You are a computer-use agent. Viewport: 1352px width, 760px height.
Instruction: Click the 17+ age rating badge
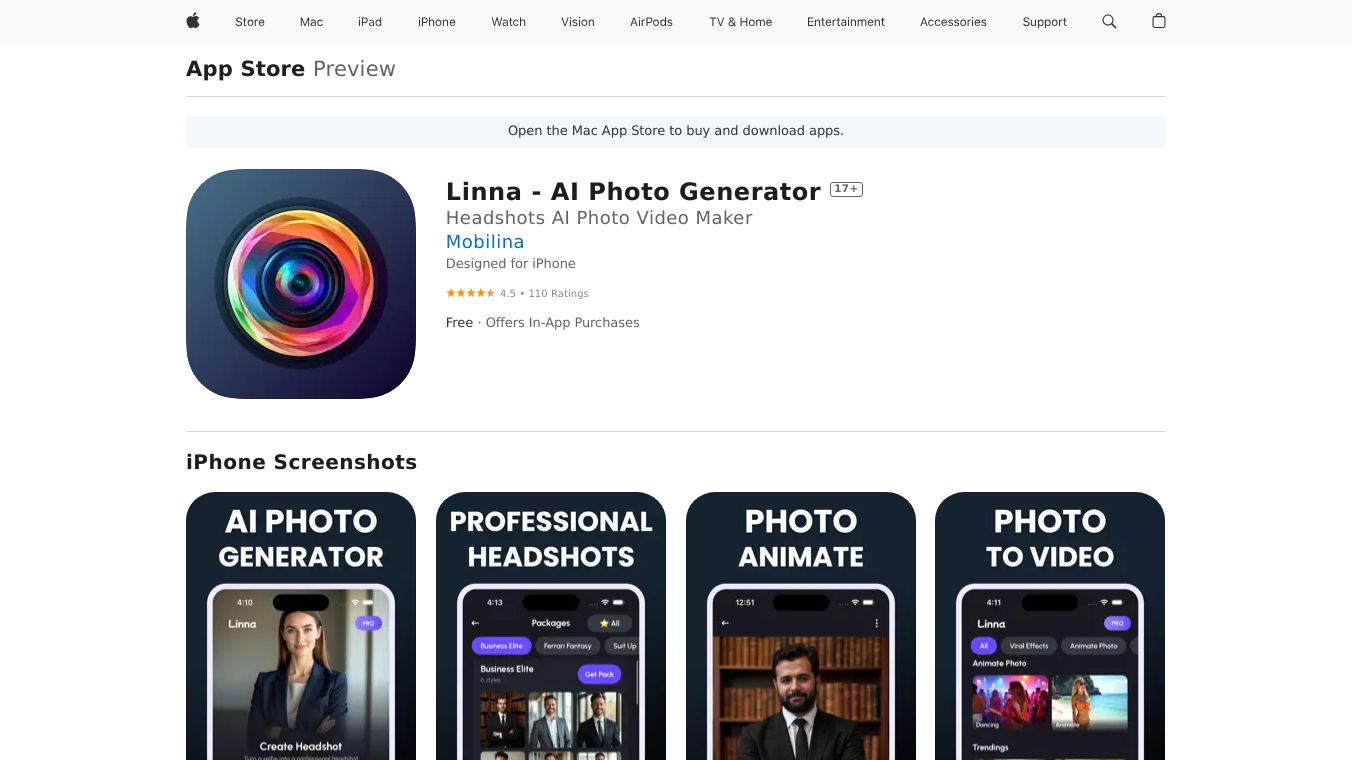pos(846,189)
